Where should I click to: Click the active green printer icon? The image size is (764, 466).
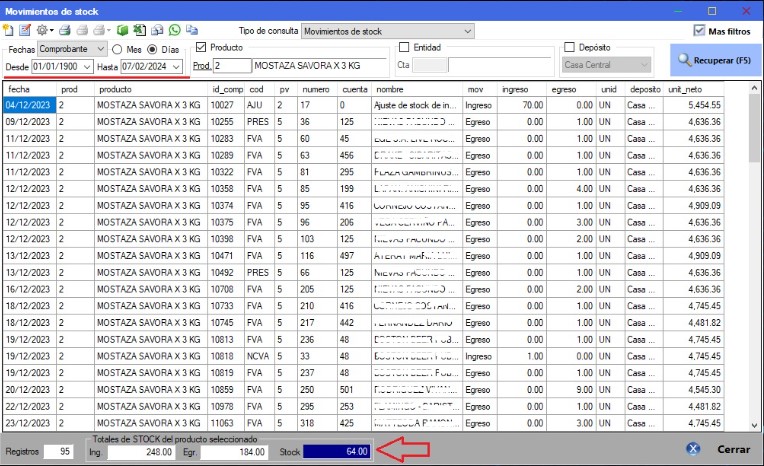coord(64,30)
